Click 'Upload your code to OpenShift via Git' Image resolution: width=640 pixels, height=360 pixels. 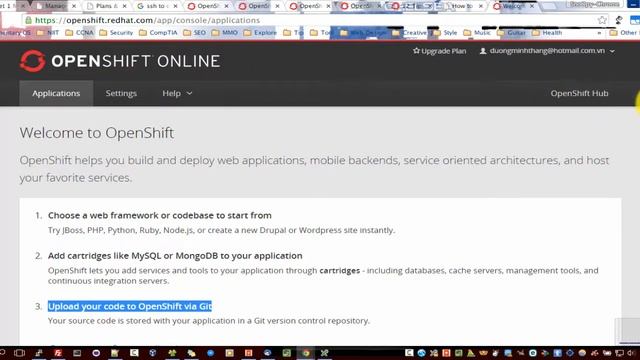(x=130, y=306)
